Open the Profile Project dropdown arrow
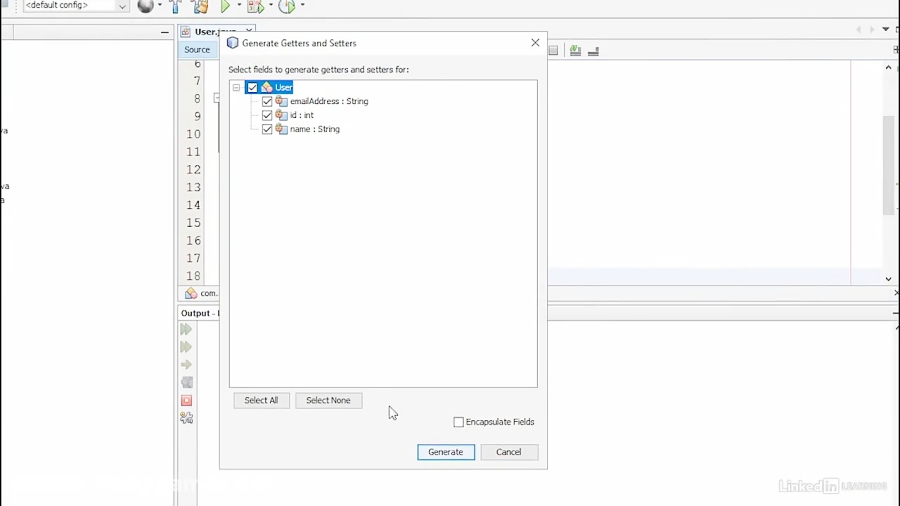Viewport: 900px width, 506px height. click(x=302, y=5)
